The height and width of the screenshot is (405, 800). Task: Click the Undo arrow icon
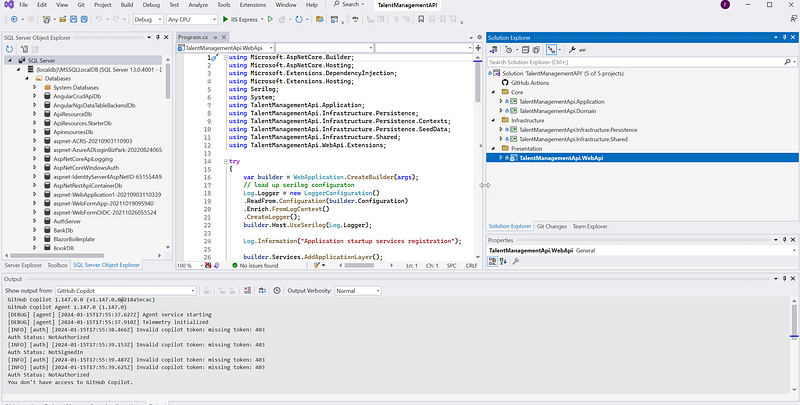pos(99,19)
